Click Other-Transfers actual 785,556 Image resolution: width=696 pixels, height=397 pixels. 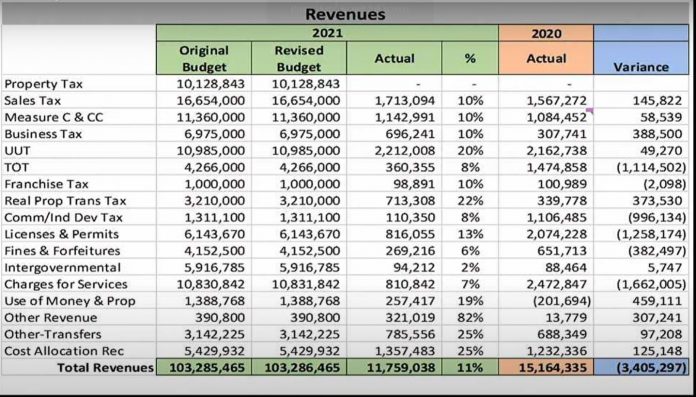(x=411, y=334)
